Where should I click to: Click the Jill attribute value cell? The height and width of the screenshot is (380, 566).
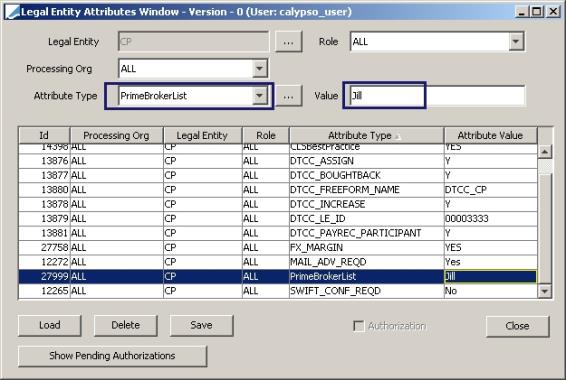[x=491, y=276]
